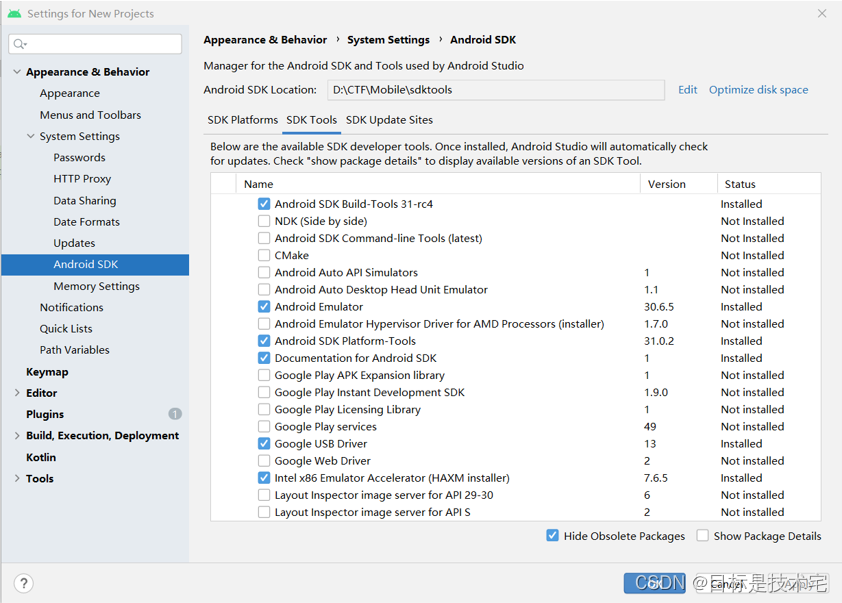Enable Show Package Details
This screenshot has height=603, width=842.
point(703,536)
